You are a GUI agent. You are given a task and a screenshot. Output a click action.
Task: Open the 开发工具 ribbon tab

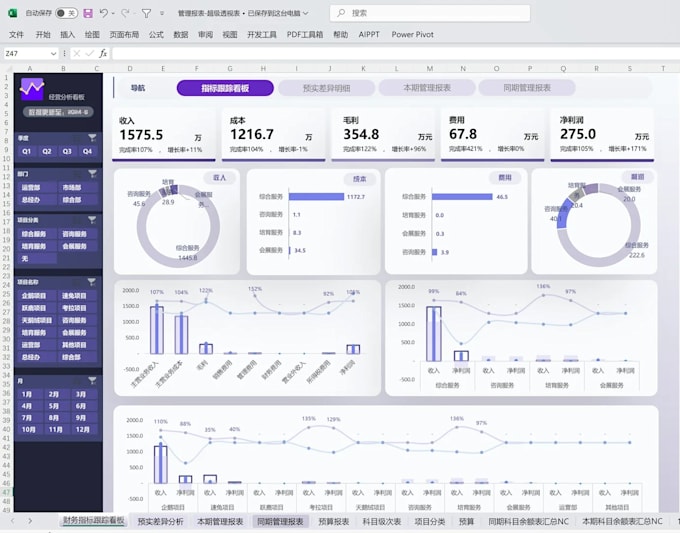262,34
